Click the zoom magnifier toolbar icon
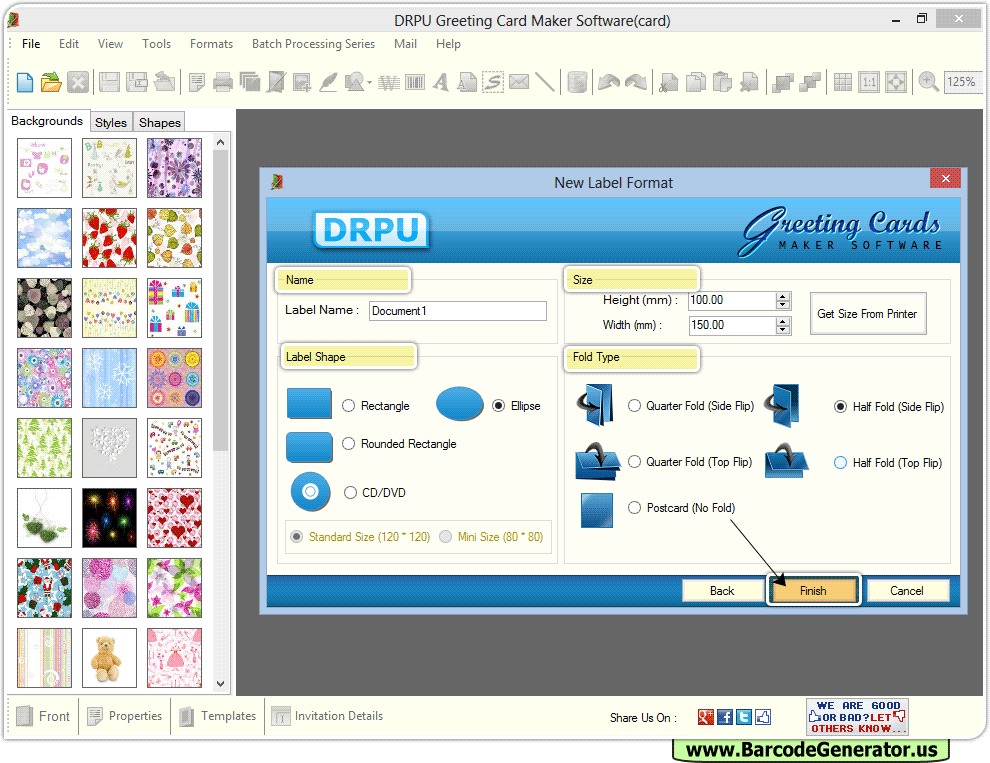This screenshot has height=763, width=990. (x=928, y=82)
